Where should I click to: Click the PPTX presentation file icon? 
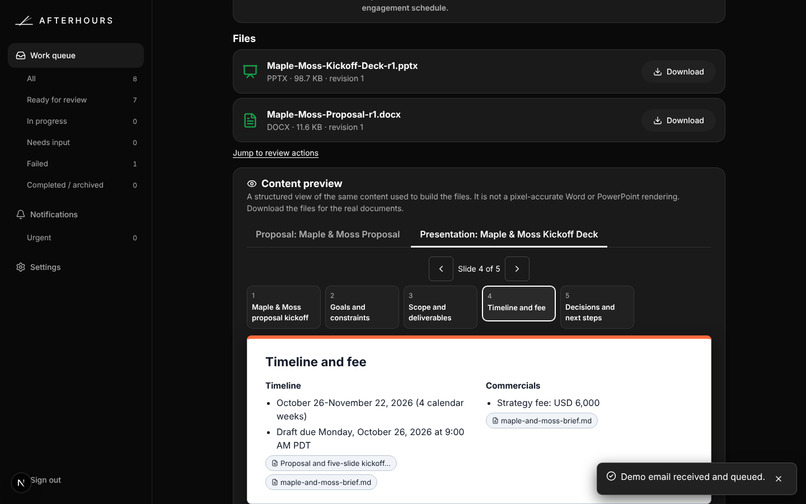[250, 71]
